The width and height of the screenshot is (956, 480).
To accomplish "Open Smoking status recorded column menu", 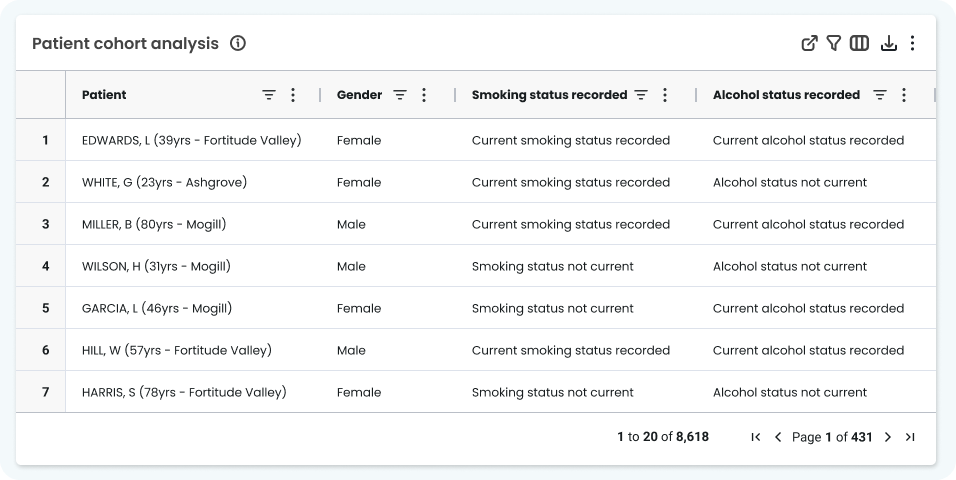I will 665,95.
